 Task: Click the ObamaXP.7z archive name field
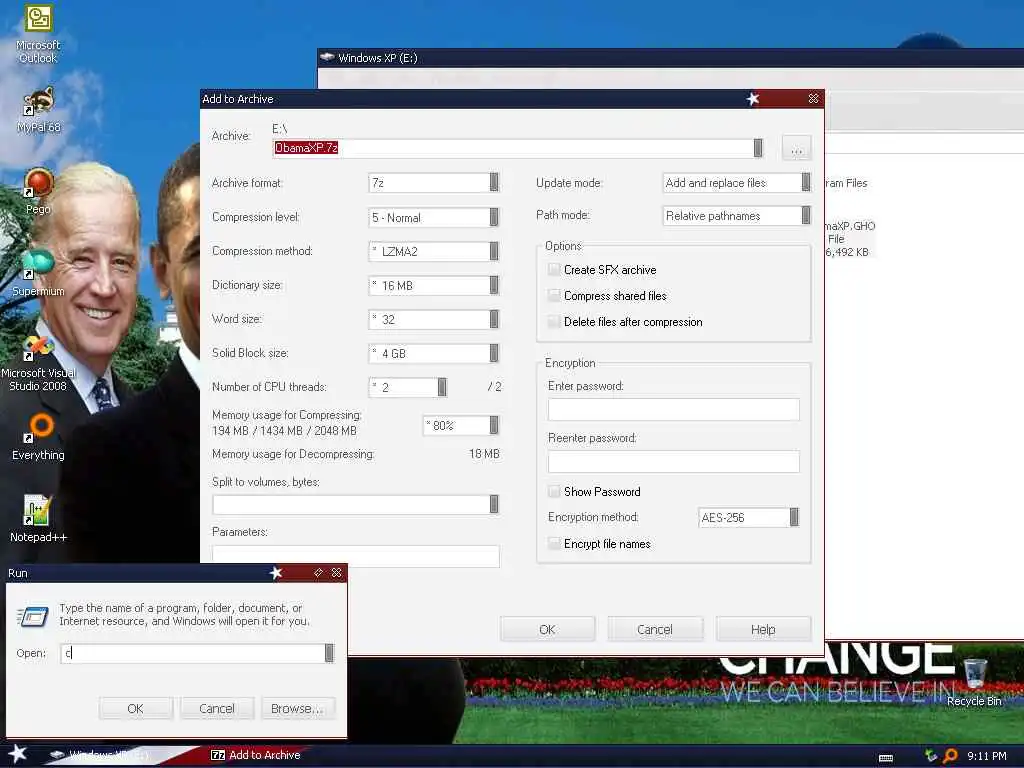tap(513, 148)
